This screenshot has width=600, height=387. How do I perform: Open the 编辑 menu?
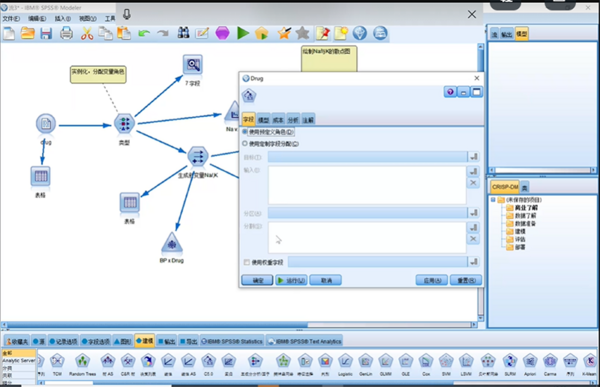point(37,18)
